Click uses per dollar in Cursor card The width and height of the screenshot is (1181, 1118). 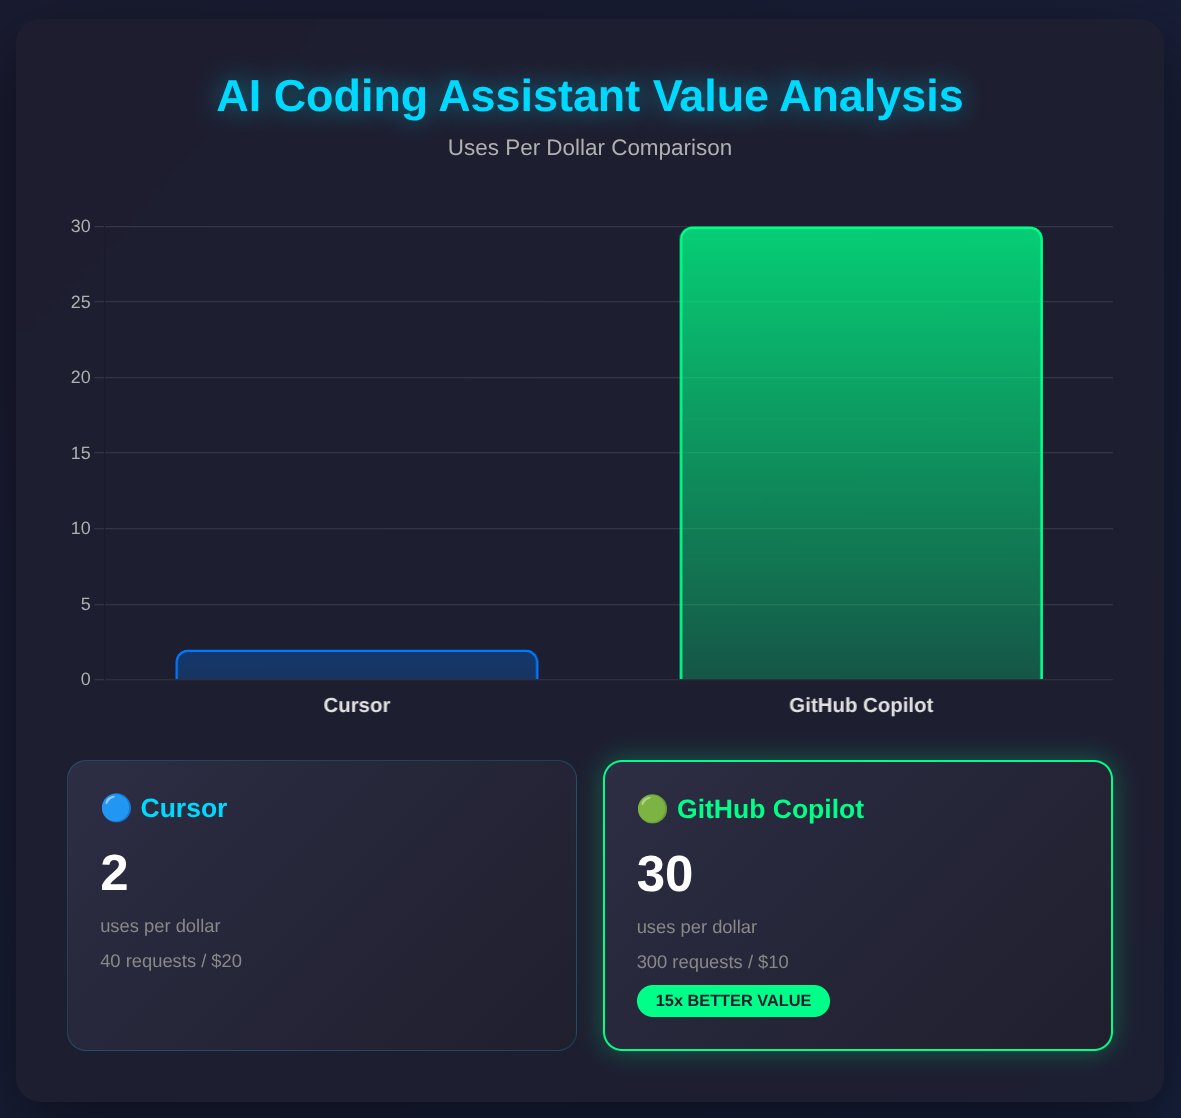pyautogui.click(x=160, y=926)
